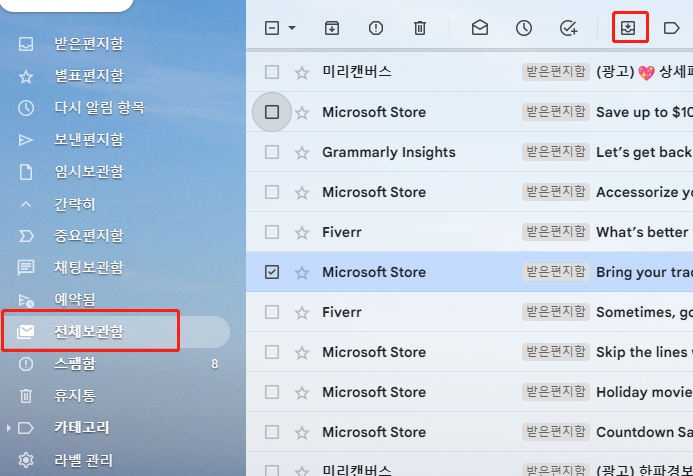Check the 'Countdown' Microsoft Store email checkbox

click(x=272, y=432)
